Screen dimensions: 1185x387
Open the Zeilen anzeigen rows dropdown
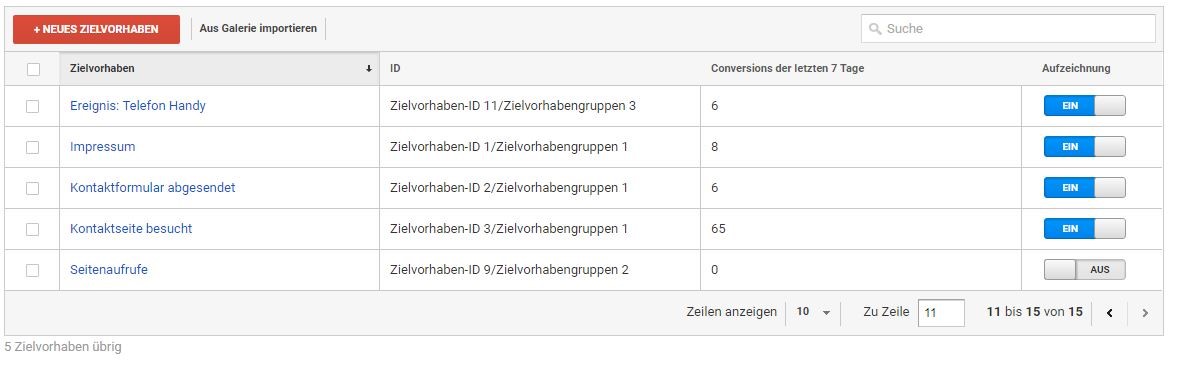813,312
